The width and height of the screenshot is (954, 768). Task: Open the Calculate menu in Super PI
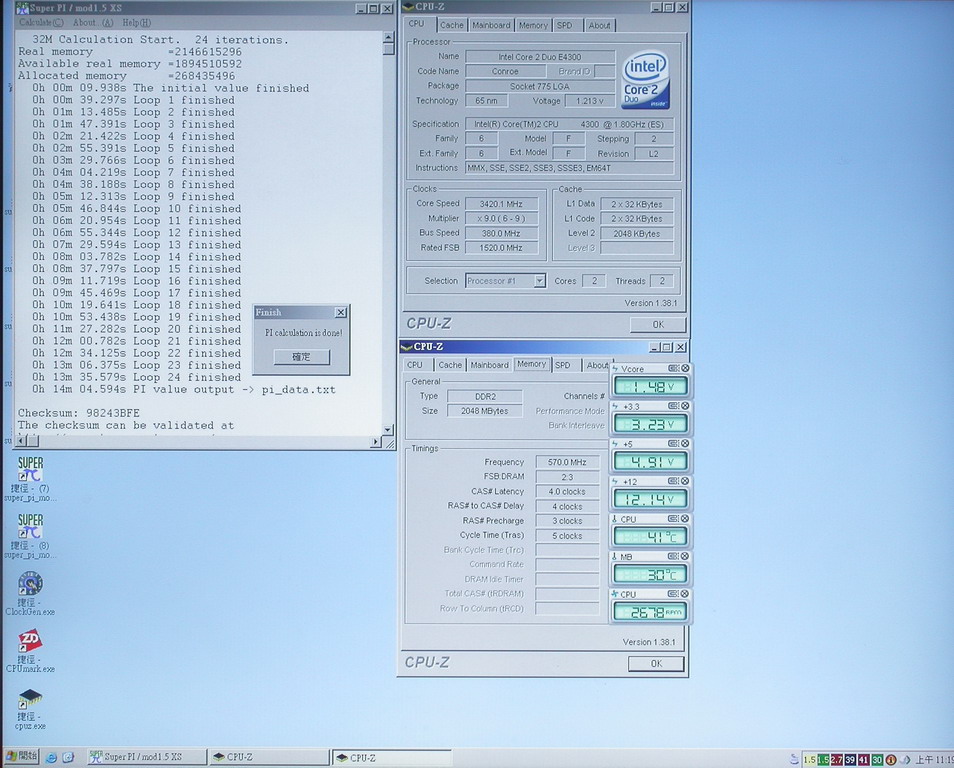41,23
